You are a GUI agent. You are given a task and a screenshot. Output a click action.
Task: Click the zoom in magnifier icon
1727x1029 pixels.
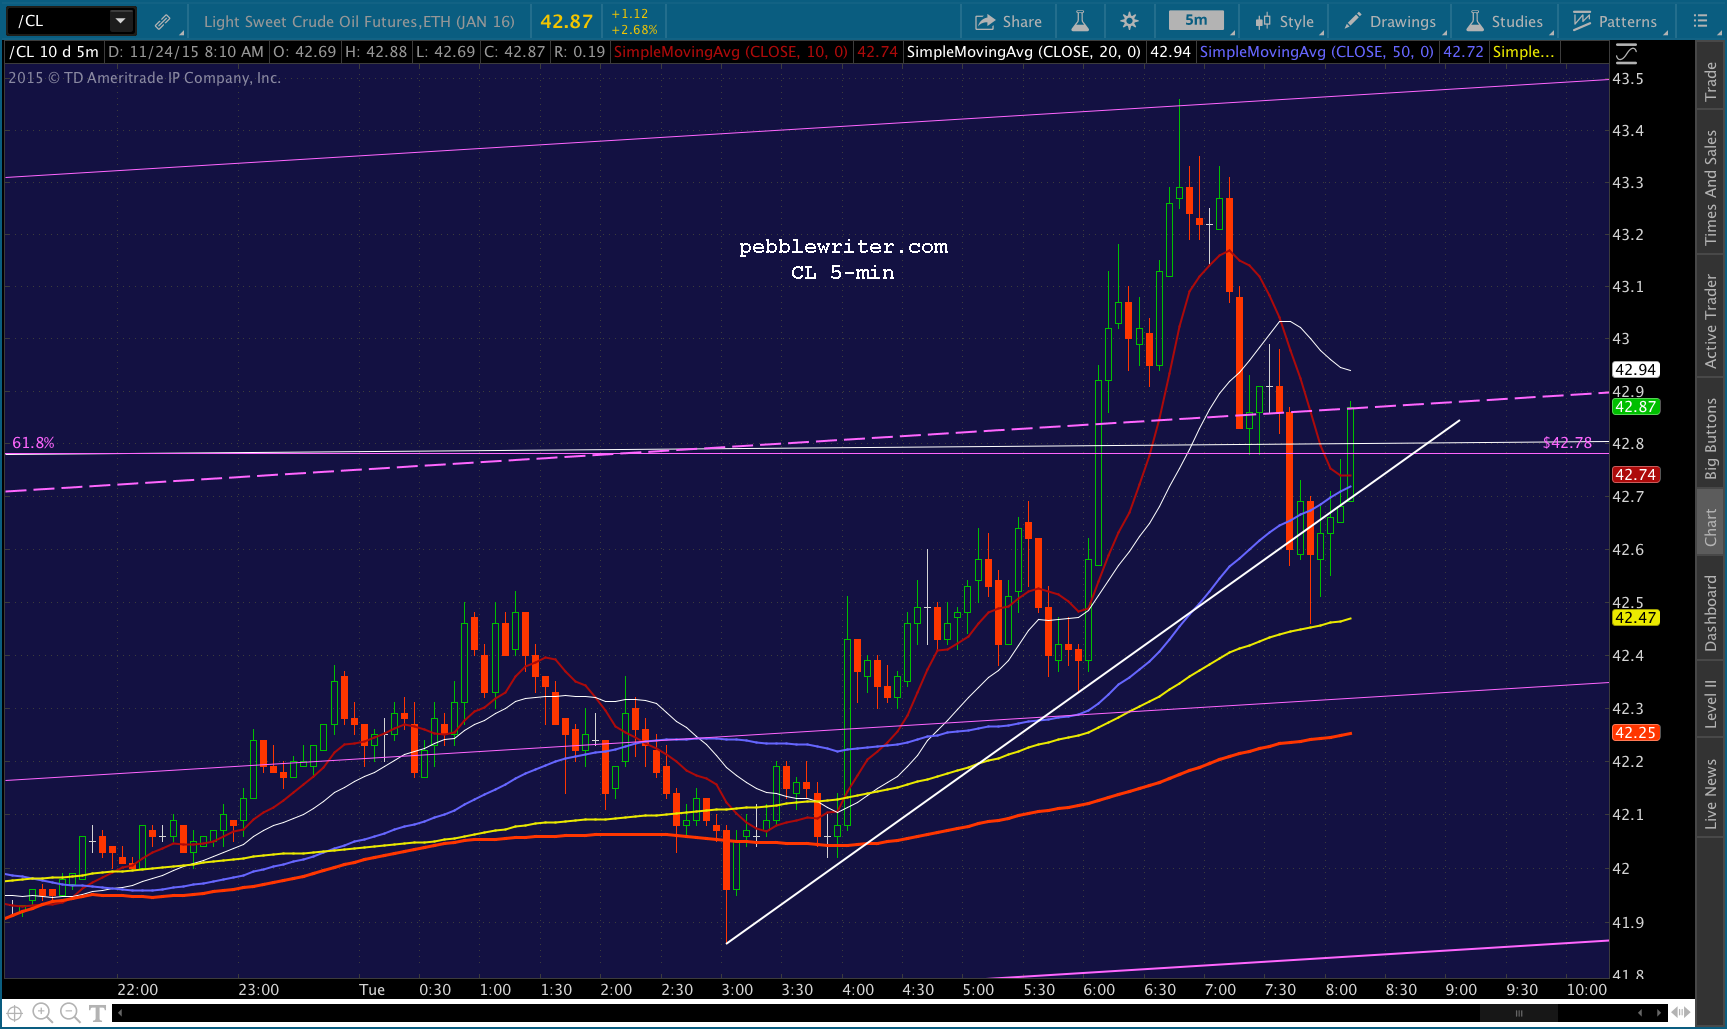coord(42,1013)
